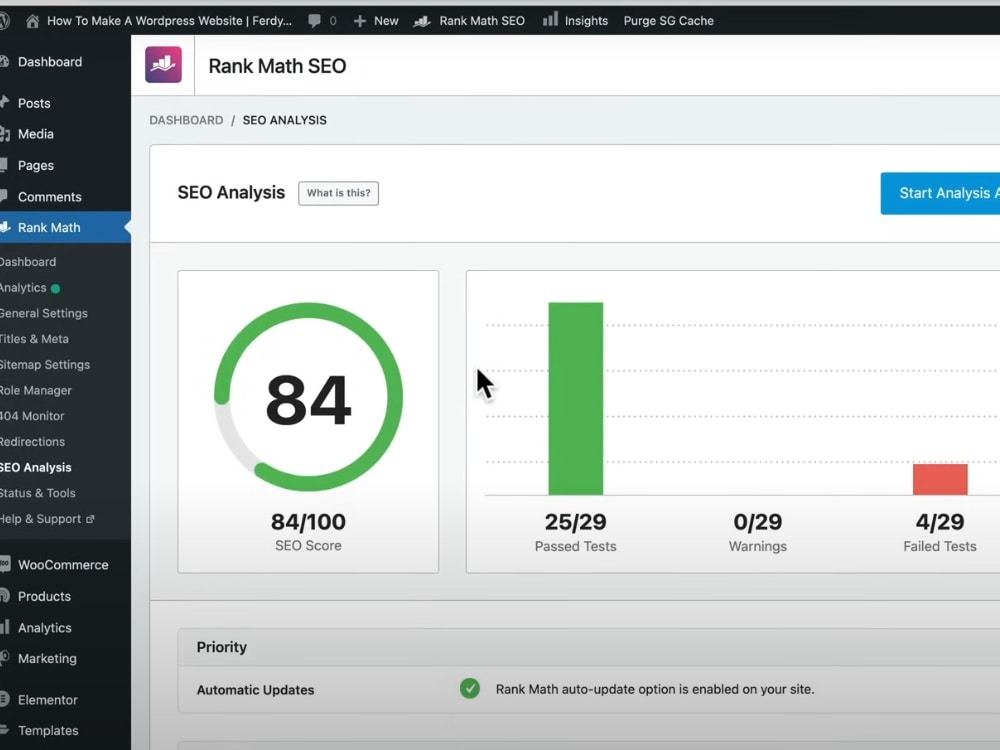Open the Products menu
Viewport: 1000px width, 750px height.
44,596
